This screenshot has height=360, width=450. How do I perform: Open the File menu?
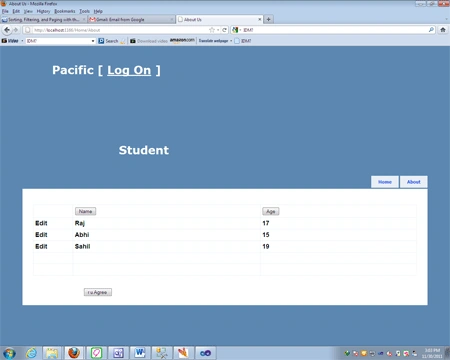[x=5, y=11]
